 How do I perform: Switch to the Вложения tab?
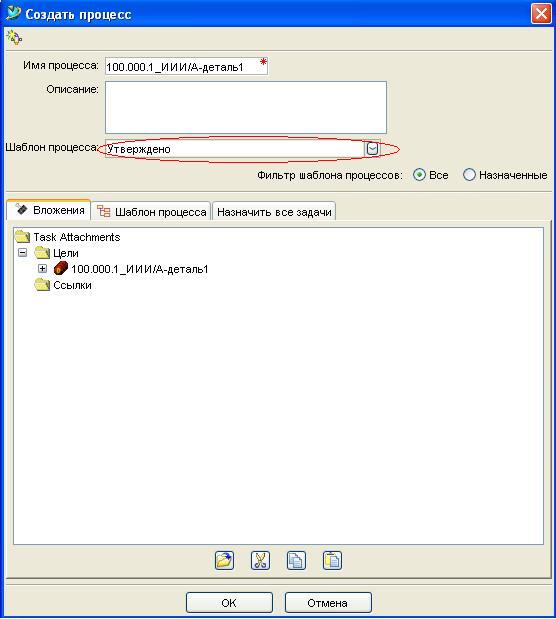pyautogui.click(x=49, y=210)
